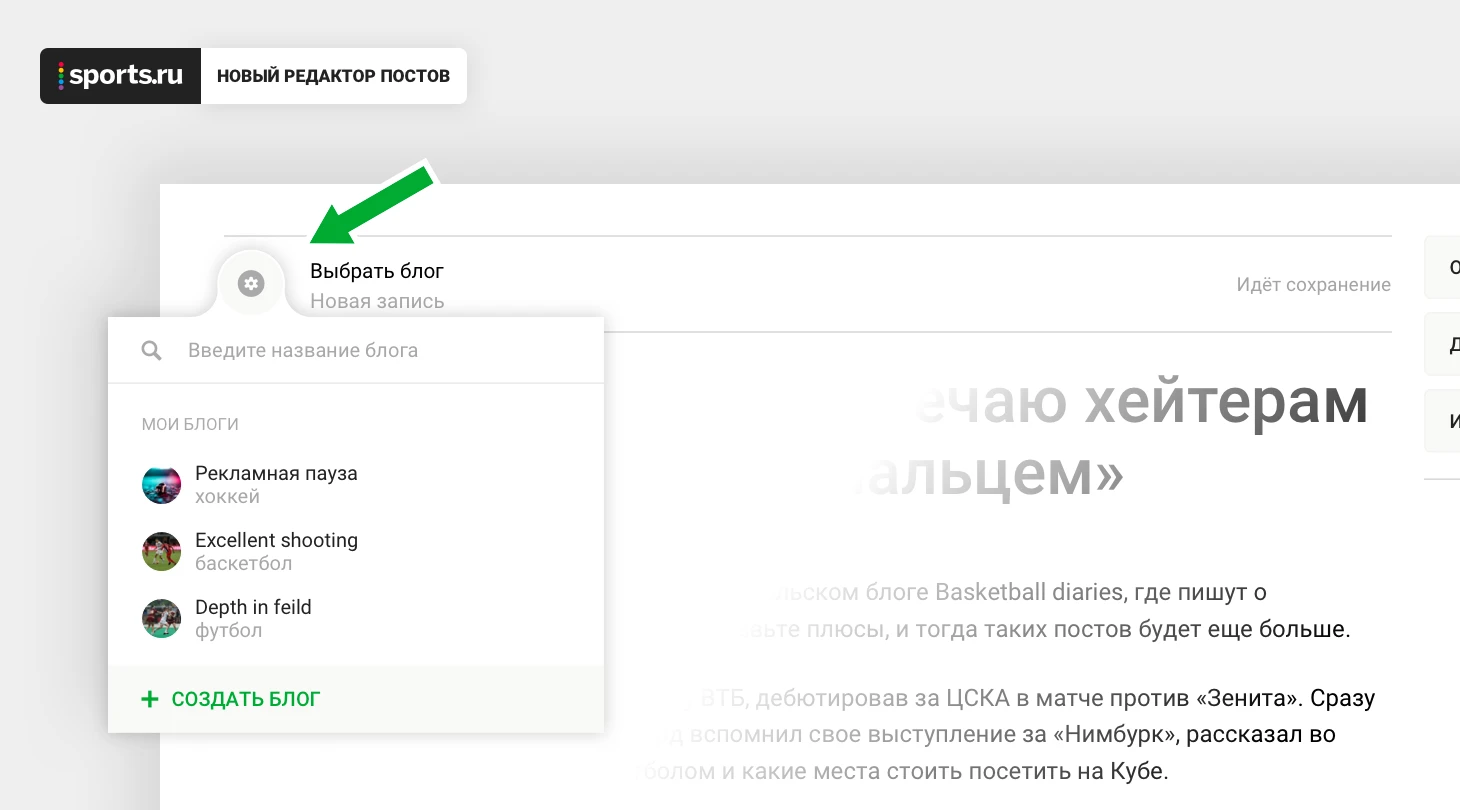
Task: Click the СОЗДАТЬ БЛОГ button
Action: click(356, 699)
